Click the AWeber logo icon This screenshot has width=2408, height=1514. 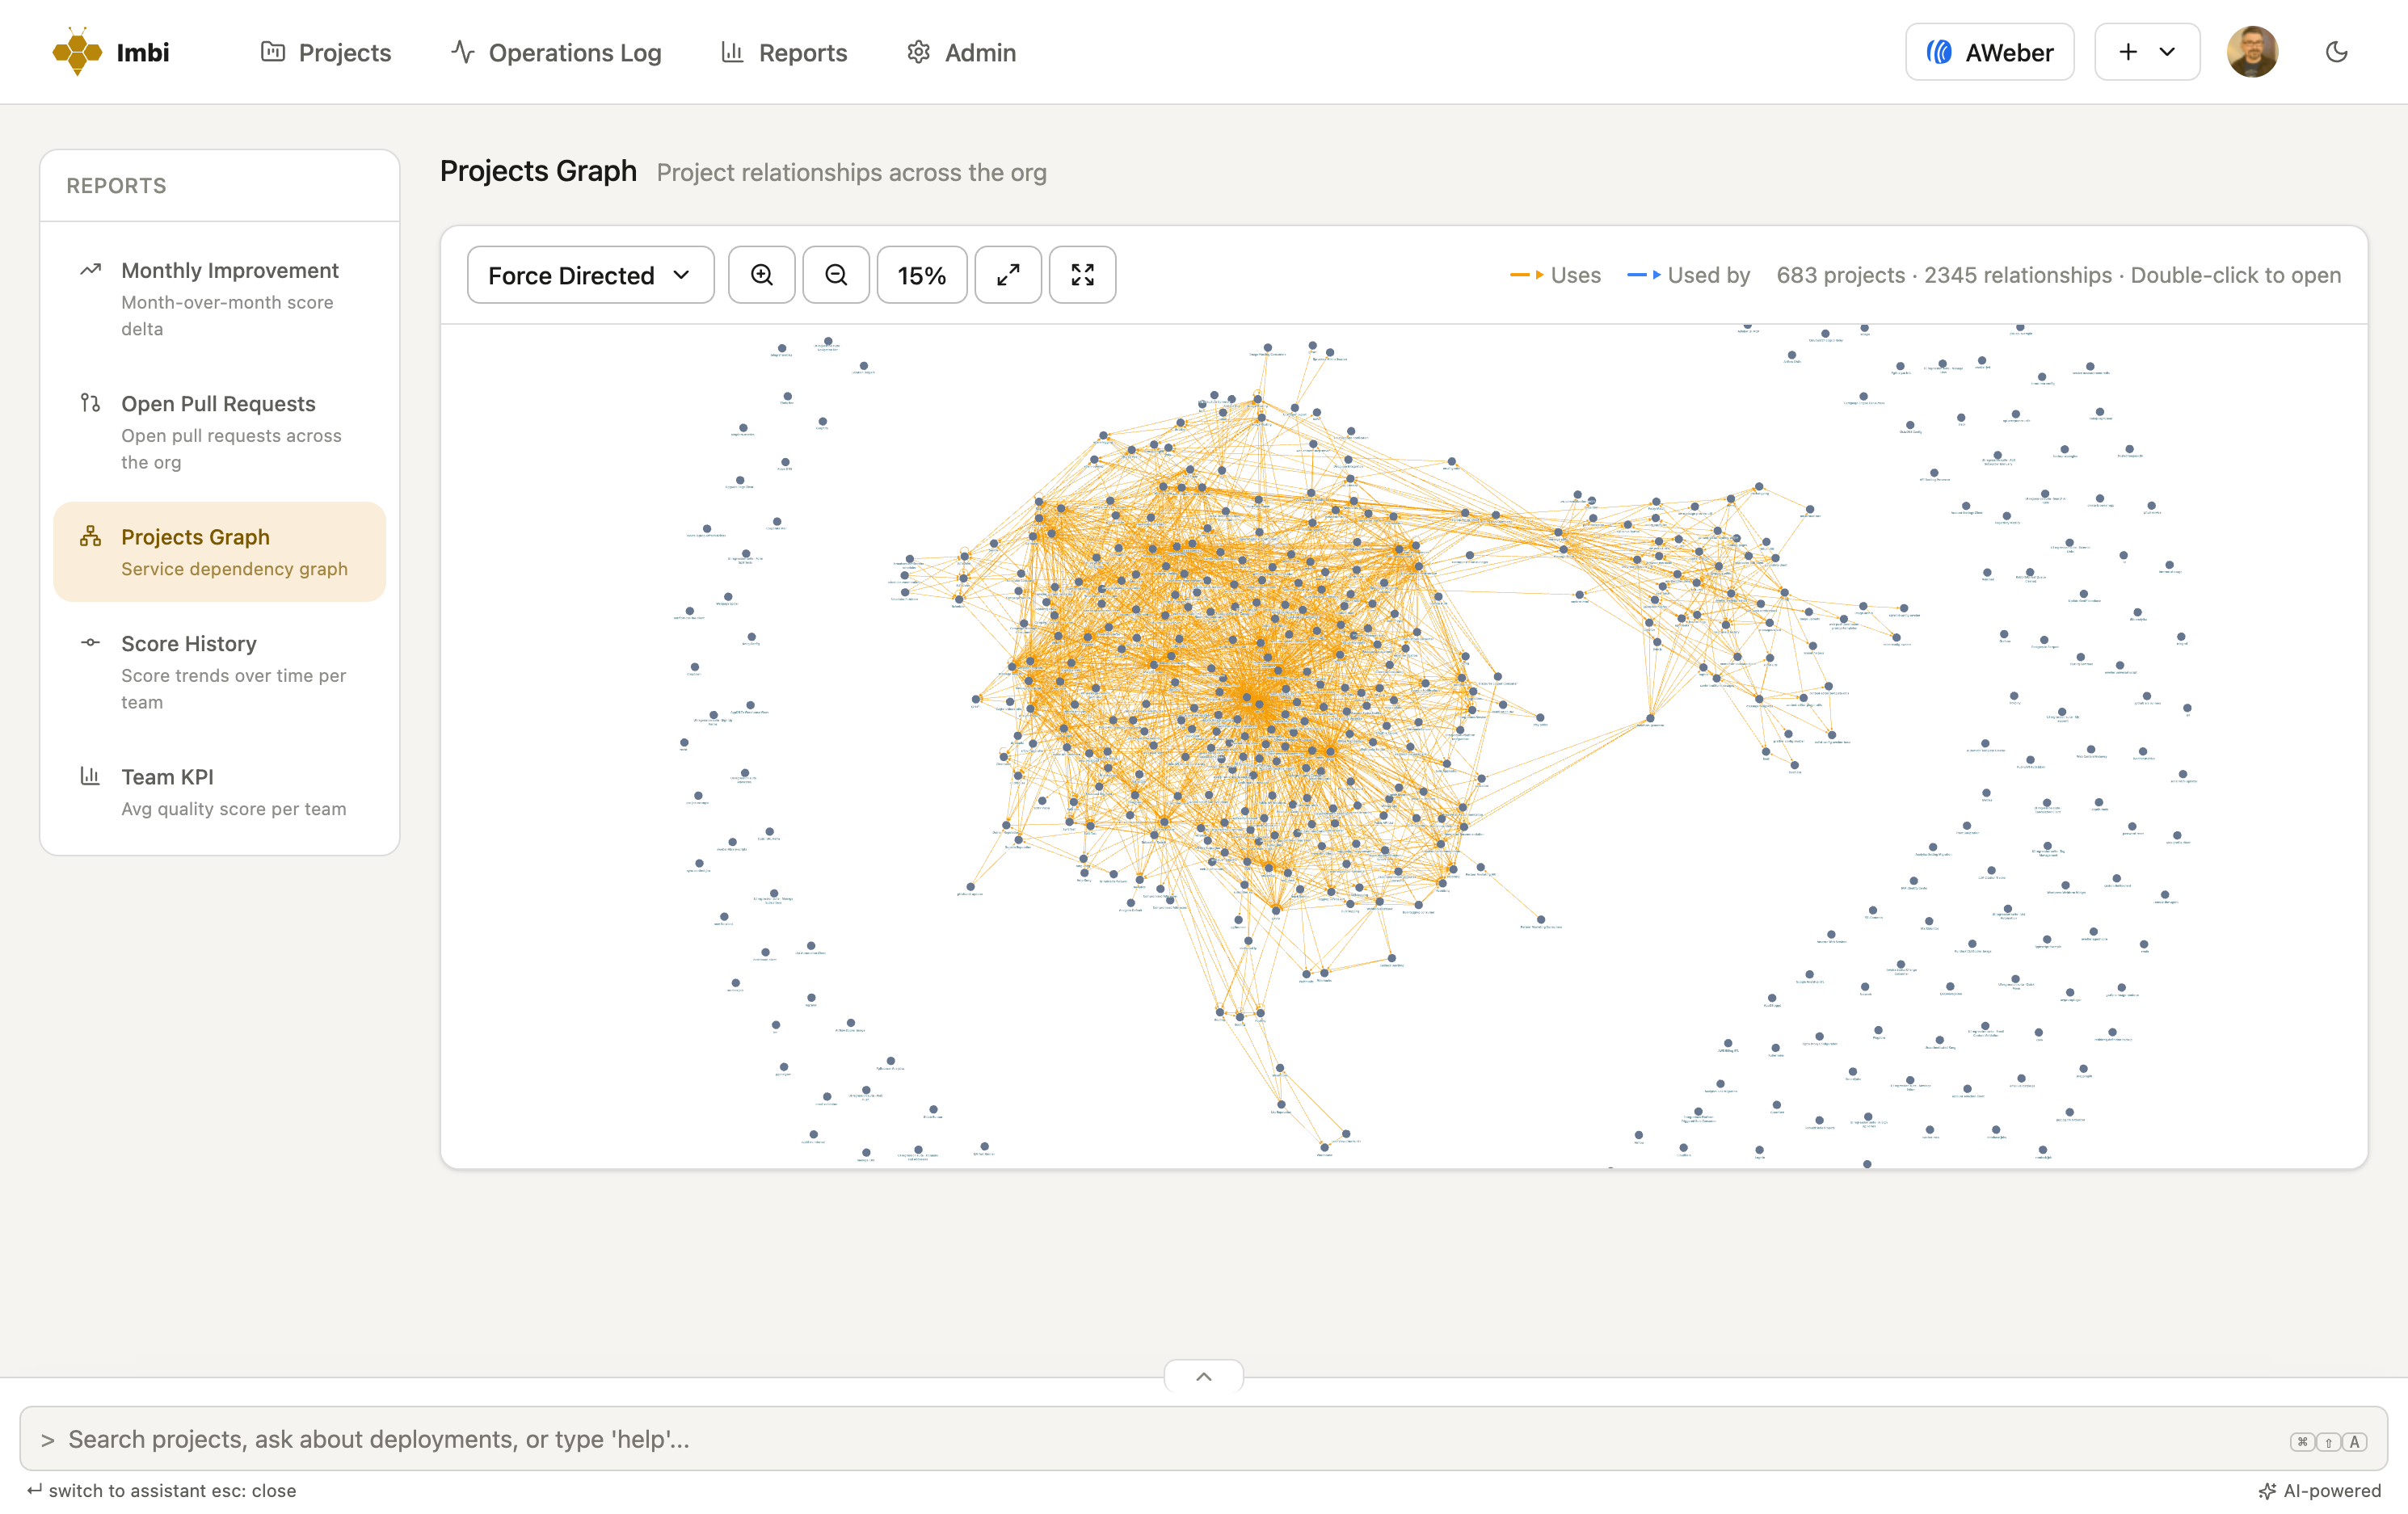click(x=1939, y=52)
